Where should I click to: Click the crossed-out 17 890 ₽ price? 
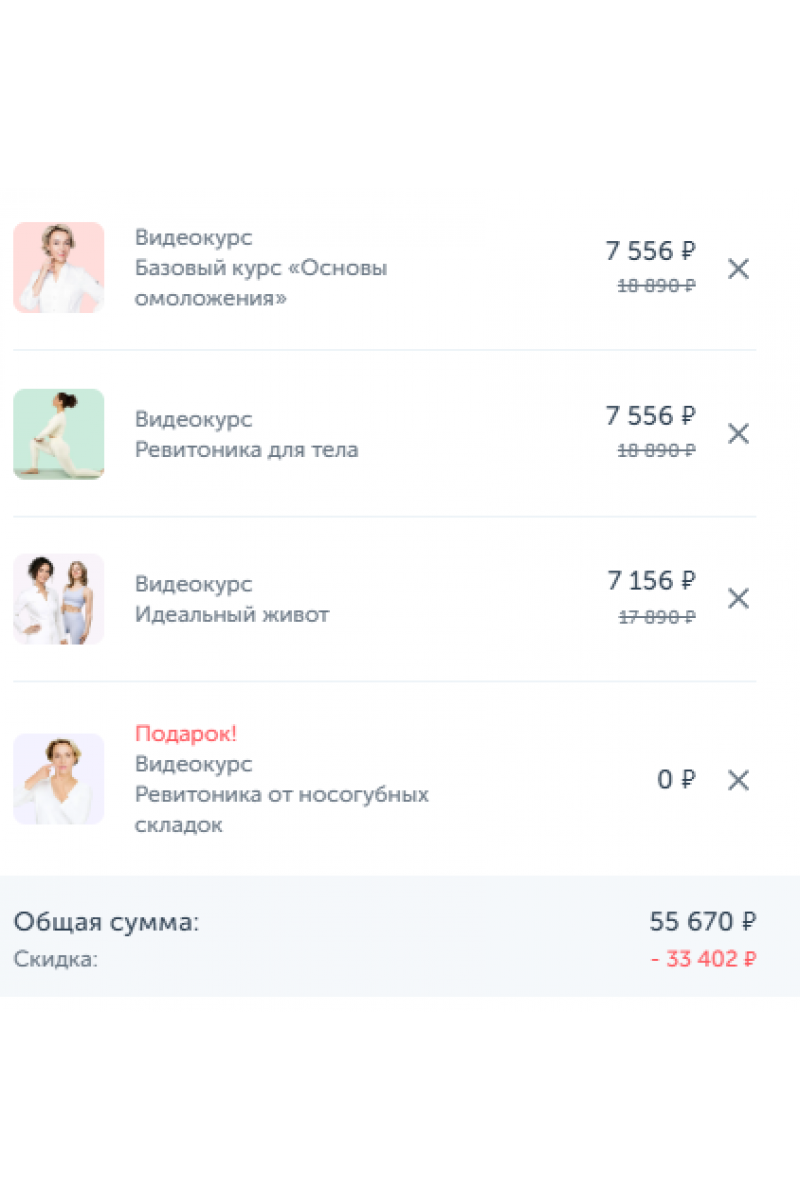tap(656, 617)
